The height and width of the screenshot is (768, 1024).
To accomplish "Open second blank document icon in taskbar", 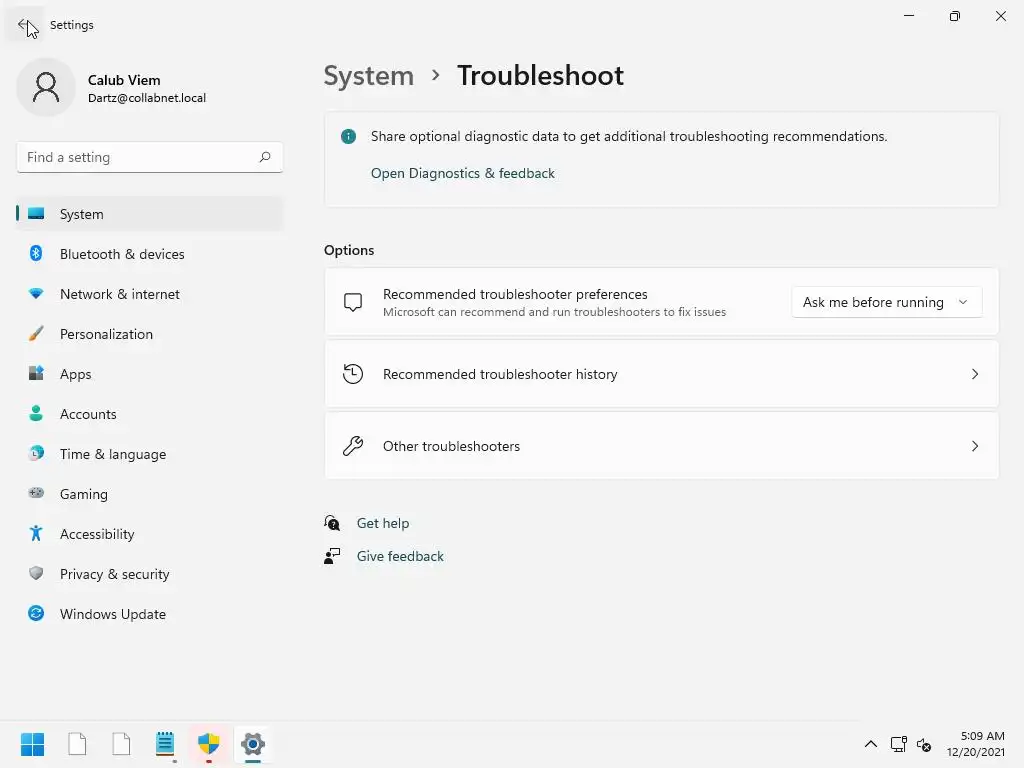I will tap(121, 744).
